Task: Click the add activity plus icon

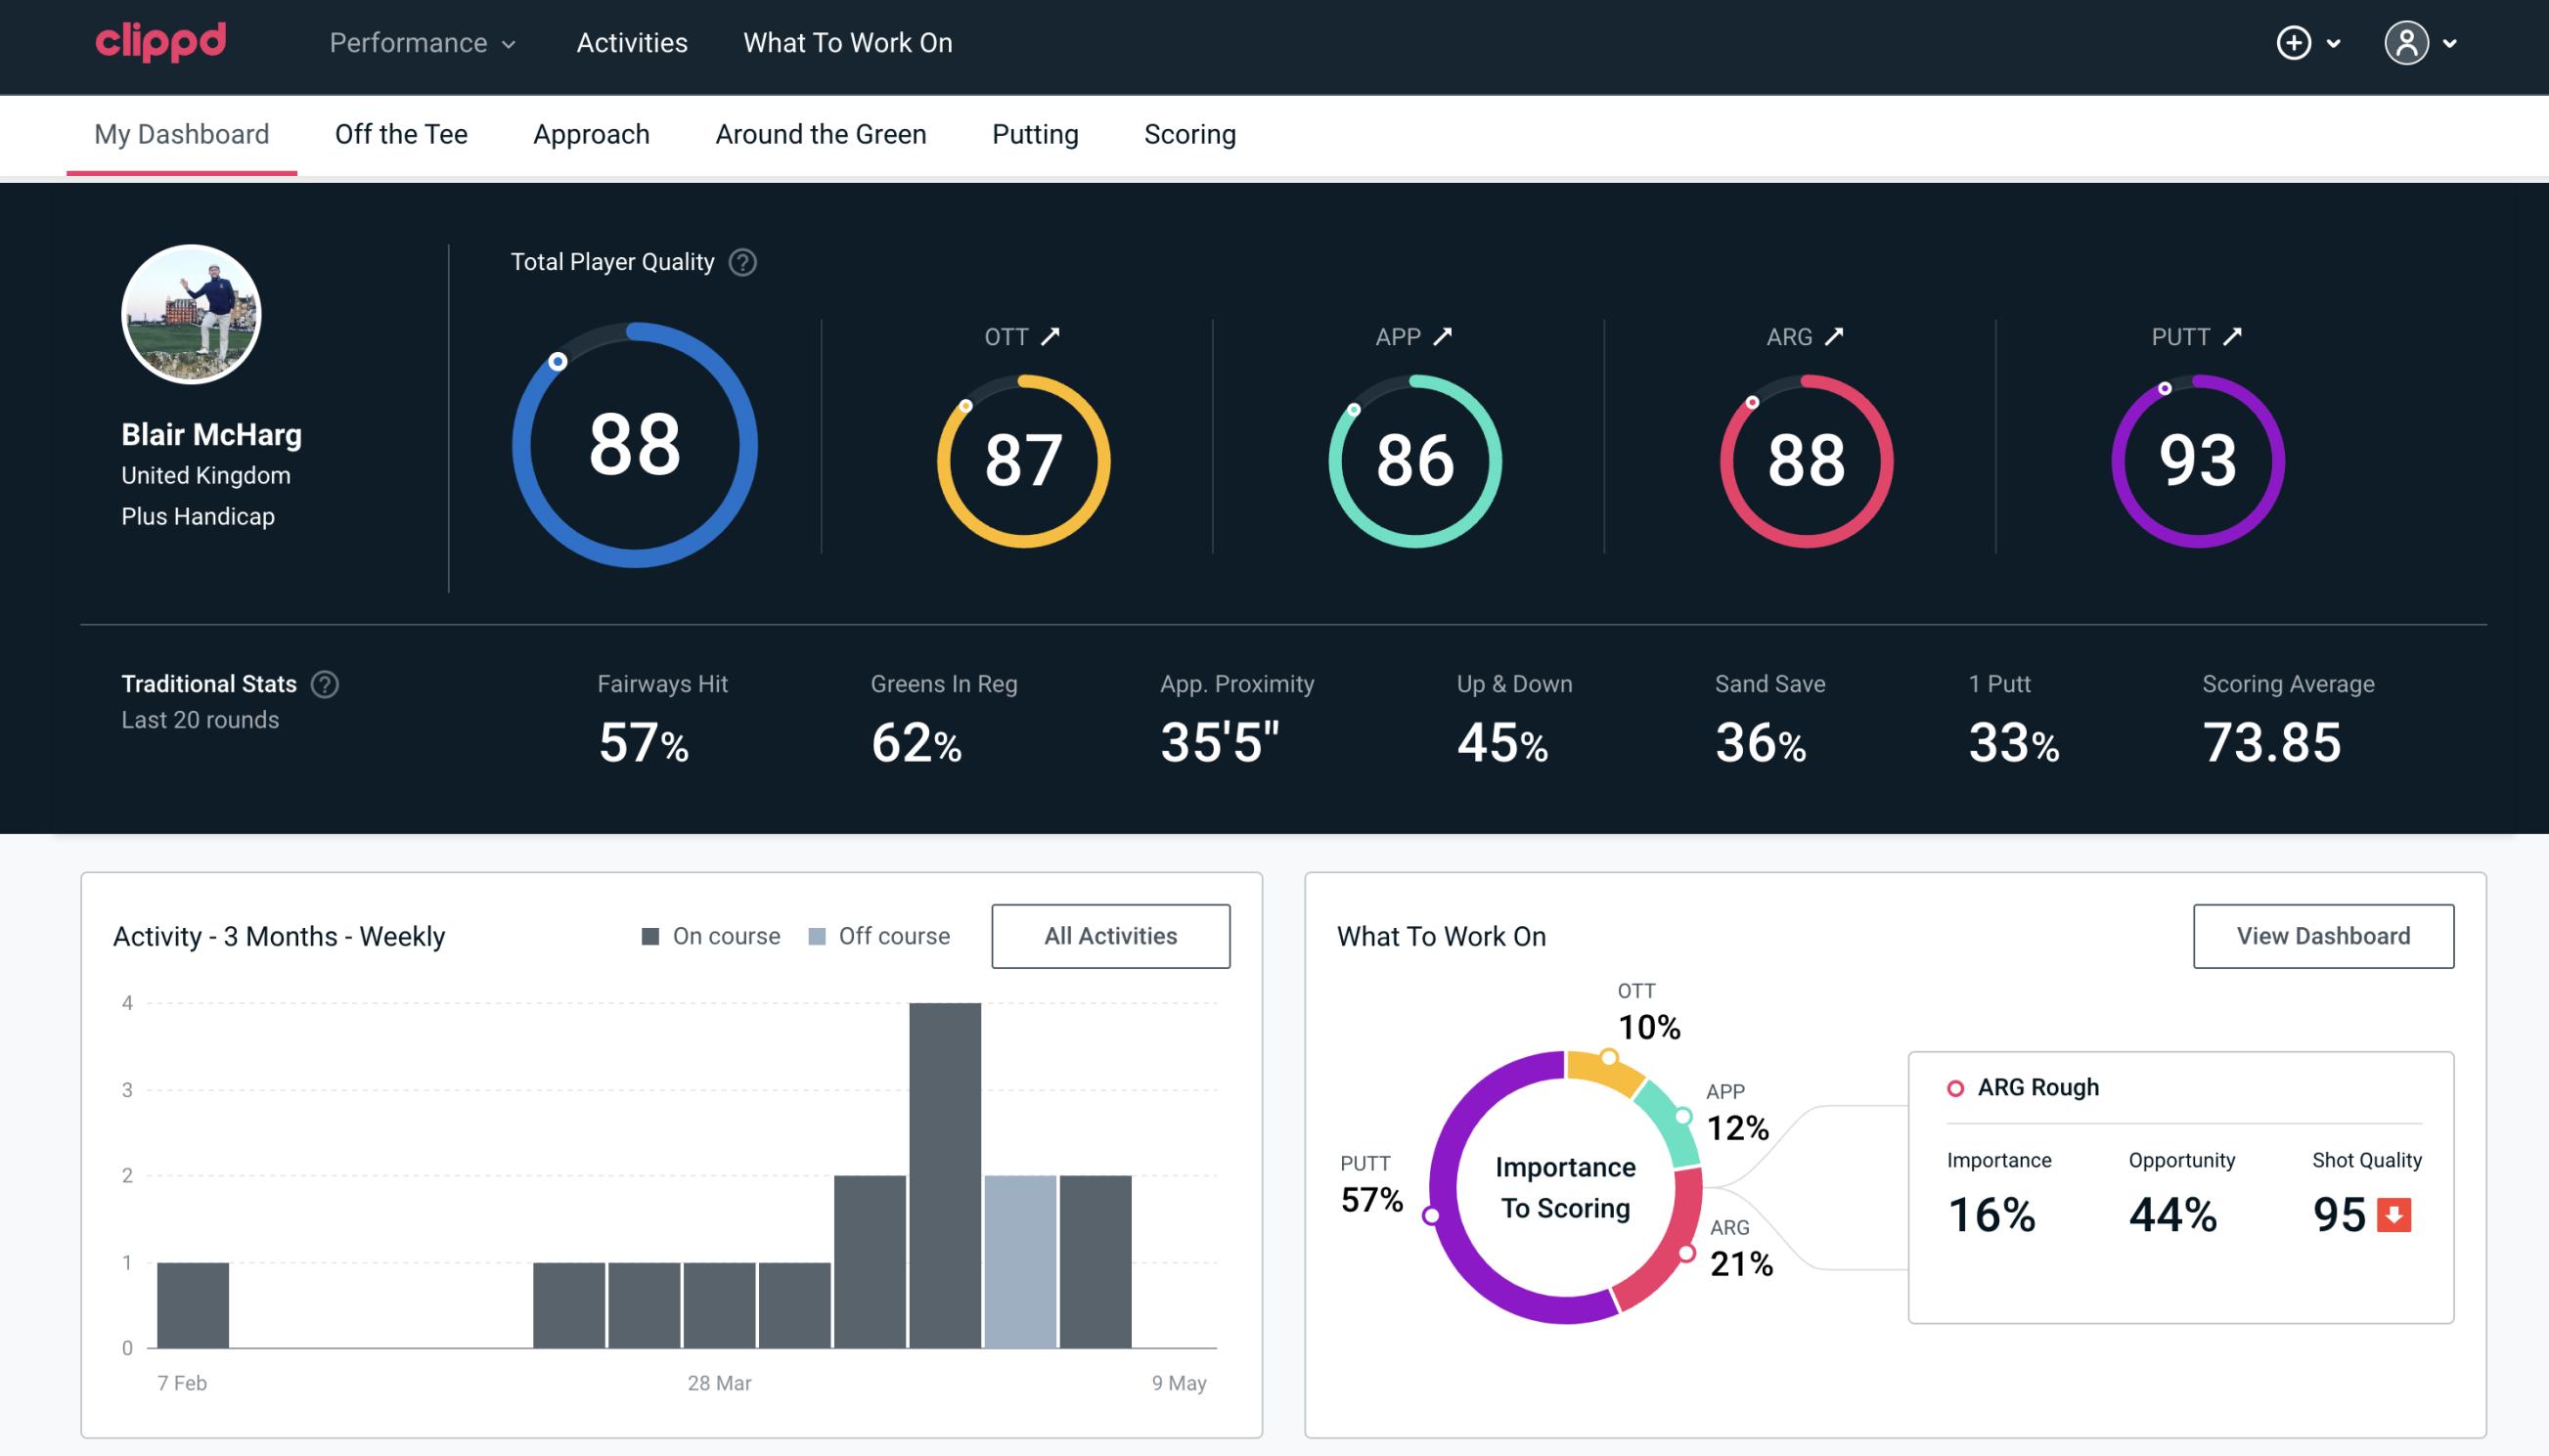Action: coord(2297,44)
